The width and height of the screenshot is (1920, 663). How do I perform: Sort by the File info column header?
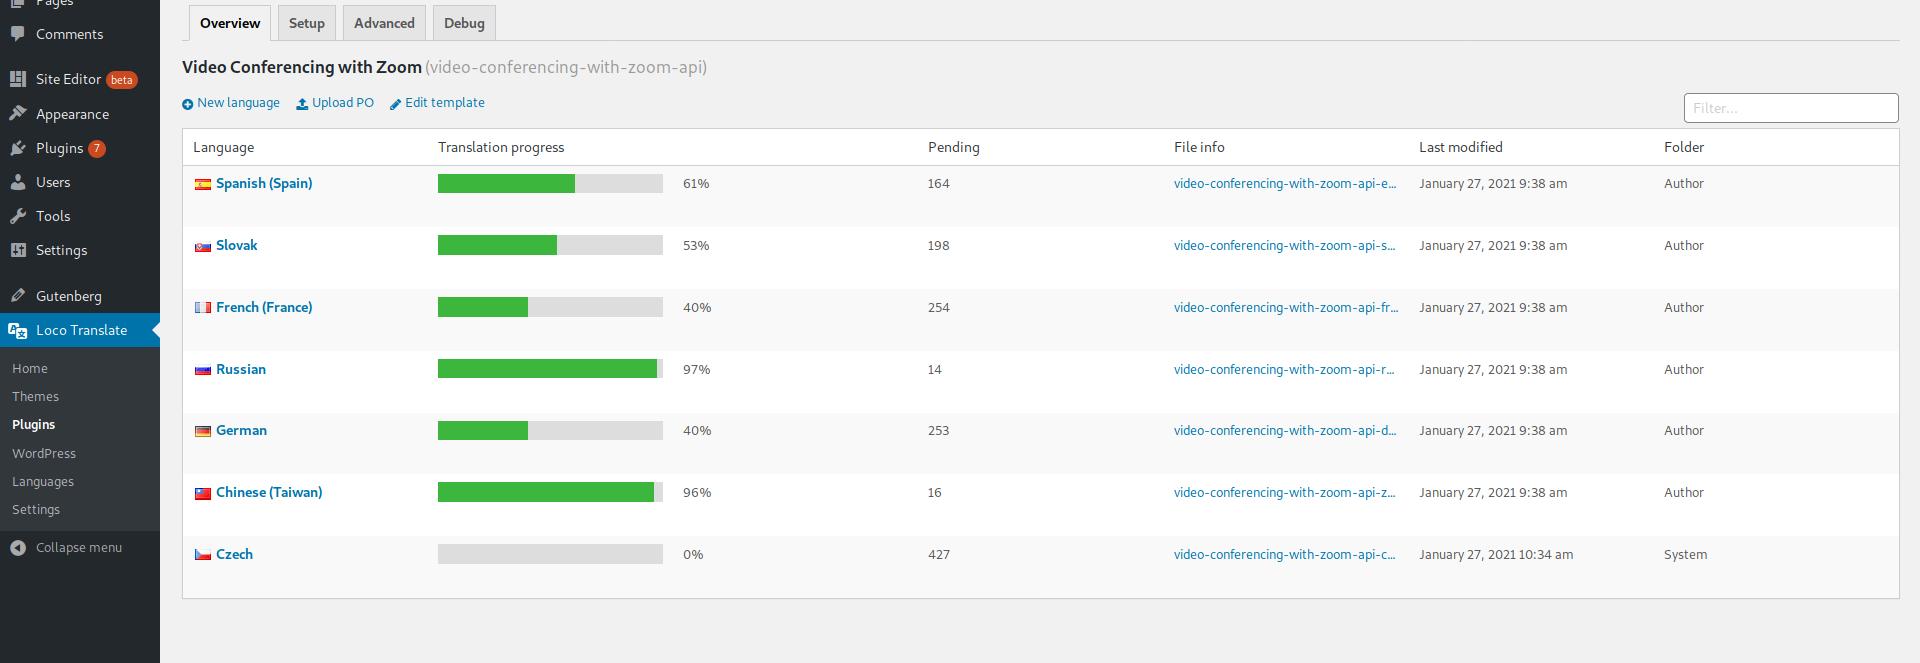tap(1199, 148)
